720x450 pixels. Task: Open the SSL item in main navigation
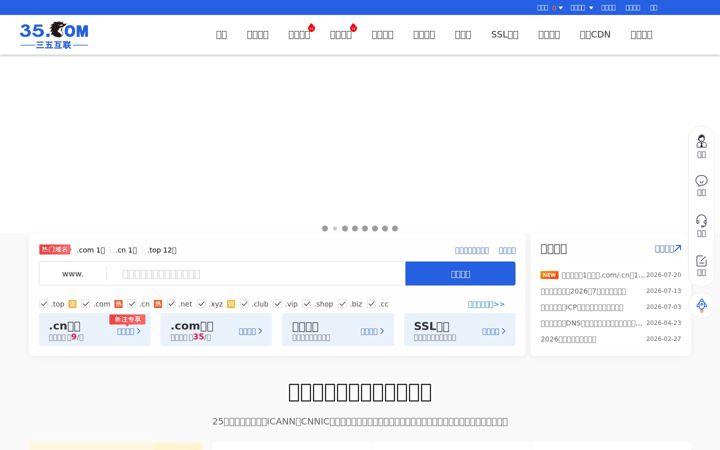point(505,34)
